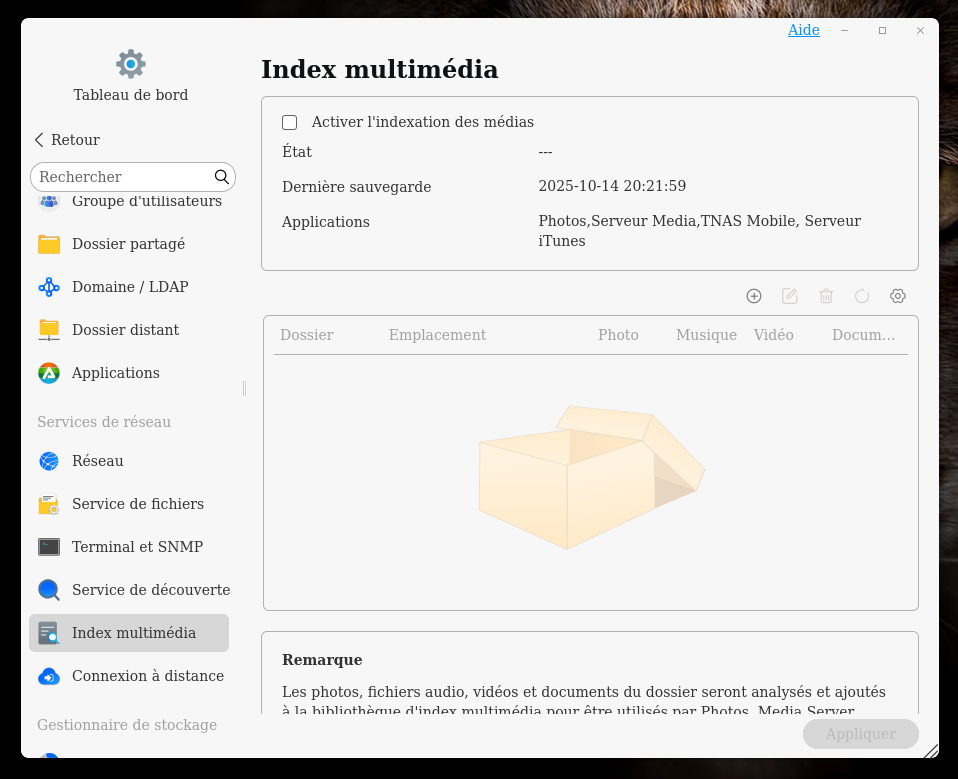The image size is (958, 779).
Task: Click the Emplacement column header
Action: tap(437, 335)
